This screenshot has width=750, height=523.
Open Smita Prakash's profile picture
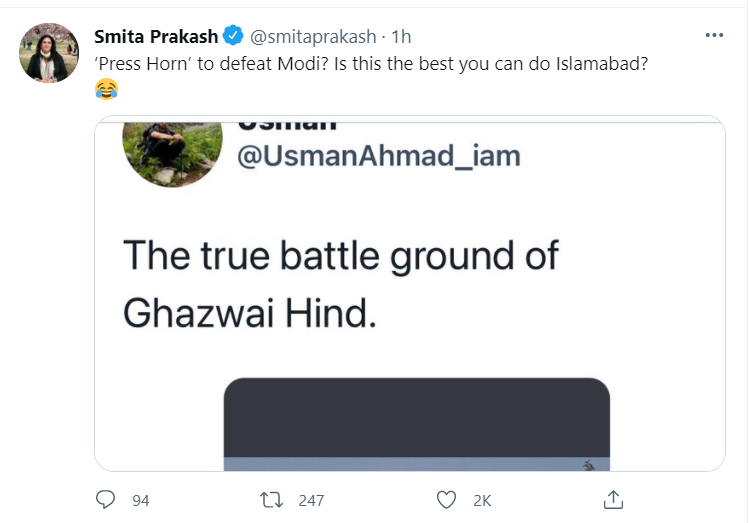pyautogui.click(x=49, y=52)
